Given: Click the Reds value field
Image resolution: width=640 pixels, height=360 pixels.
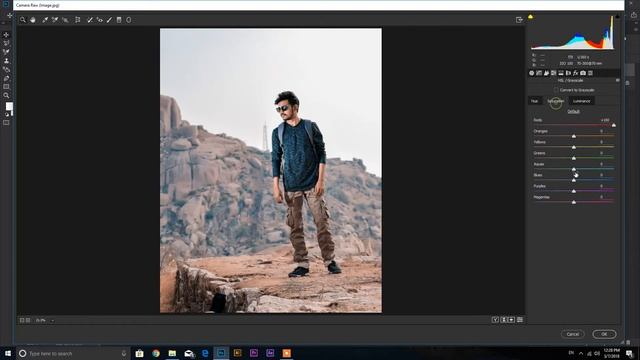Looking at the screenshot, I should click(605, 120).
